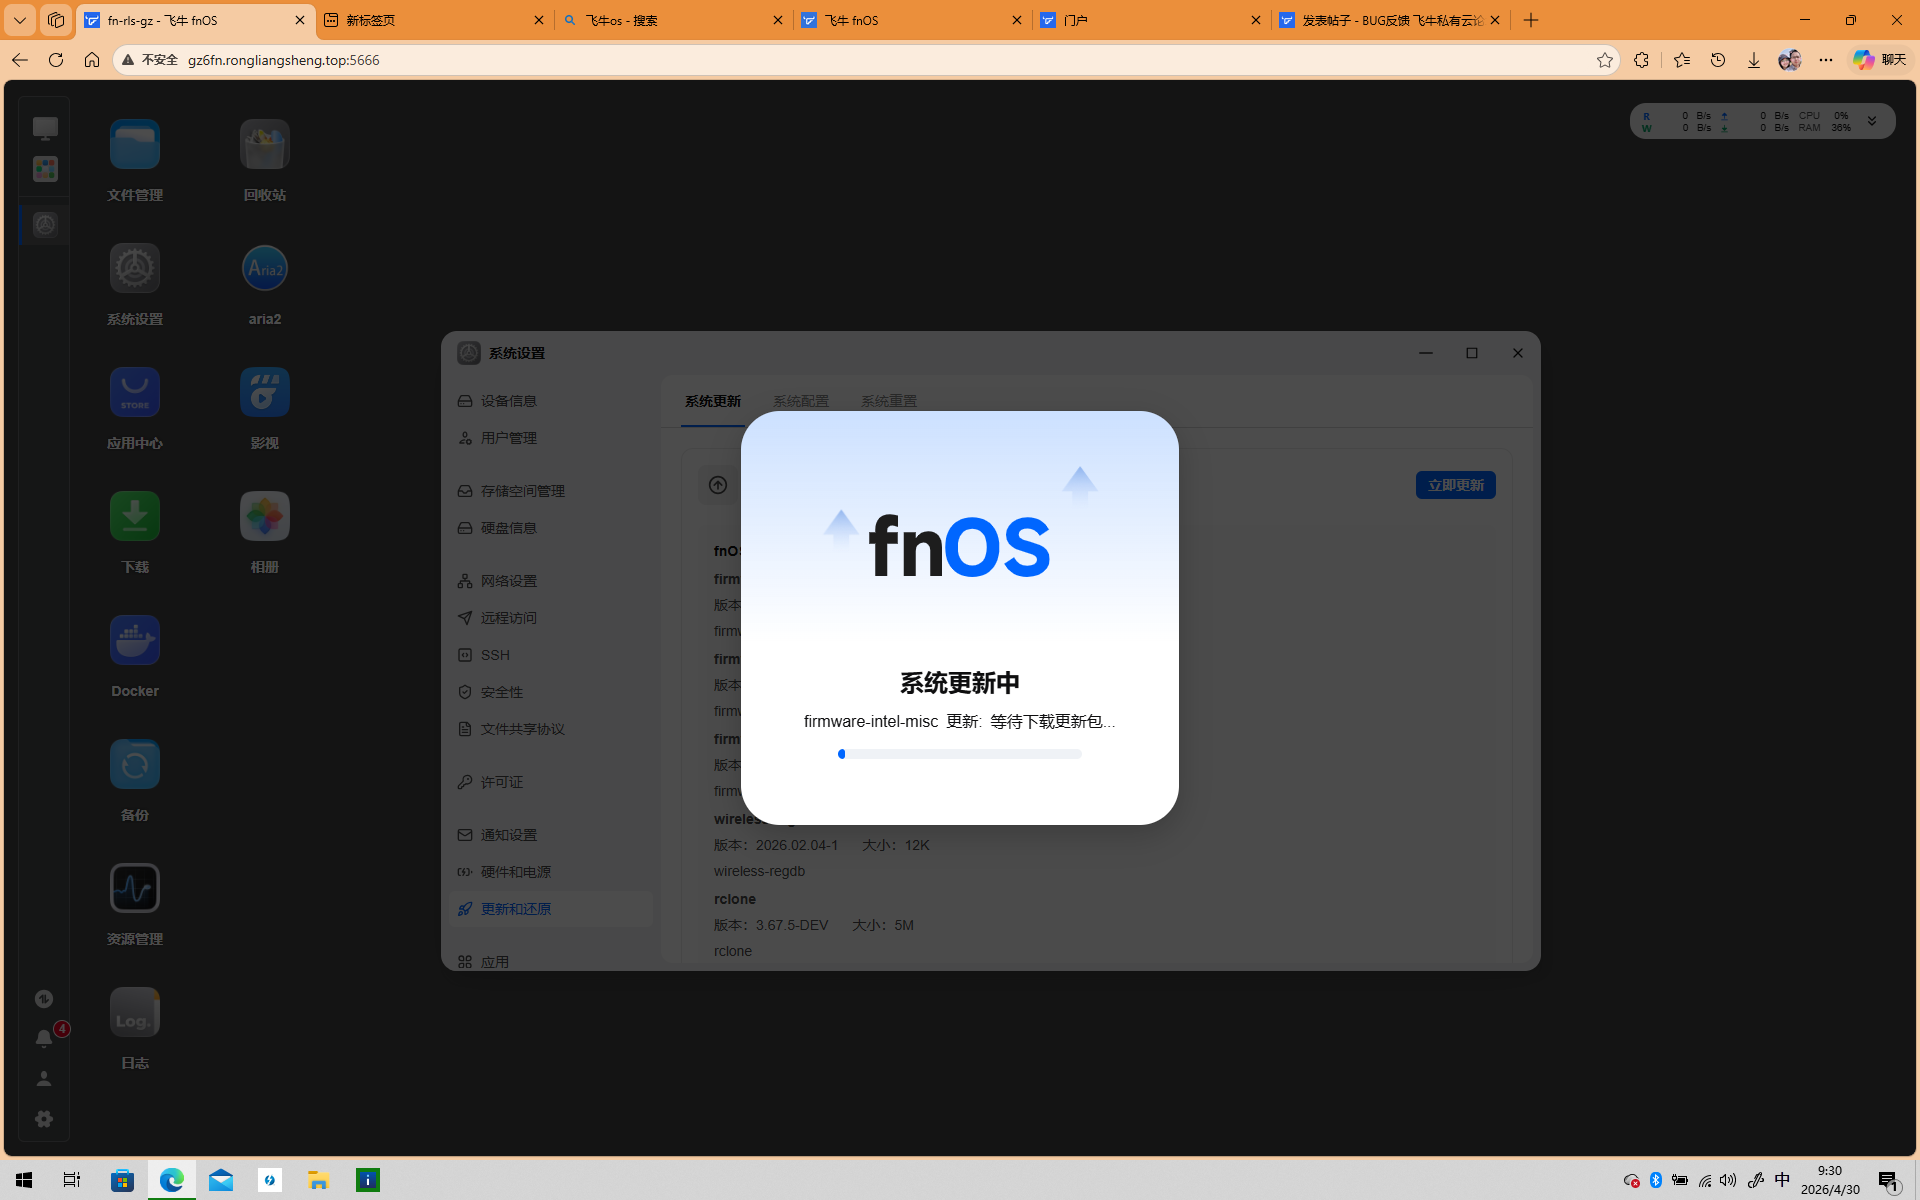Open the Mail app on the taskbar
The height and width of the screenshot is (1200, 1920).
221,1180
